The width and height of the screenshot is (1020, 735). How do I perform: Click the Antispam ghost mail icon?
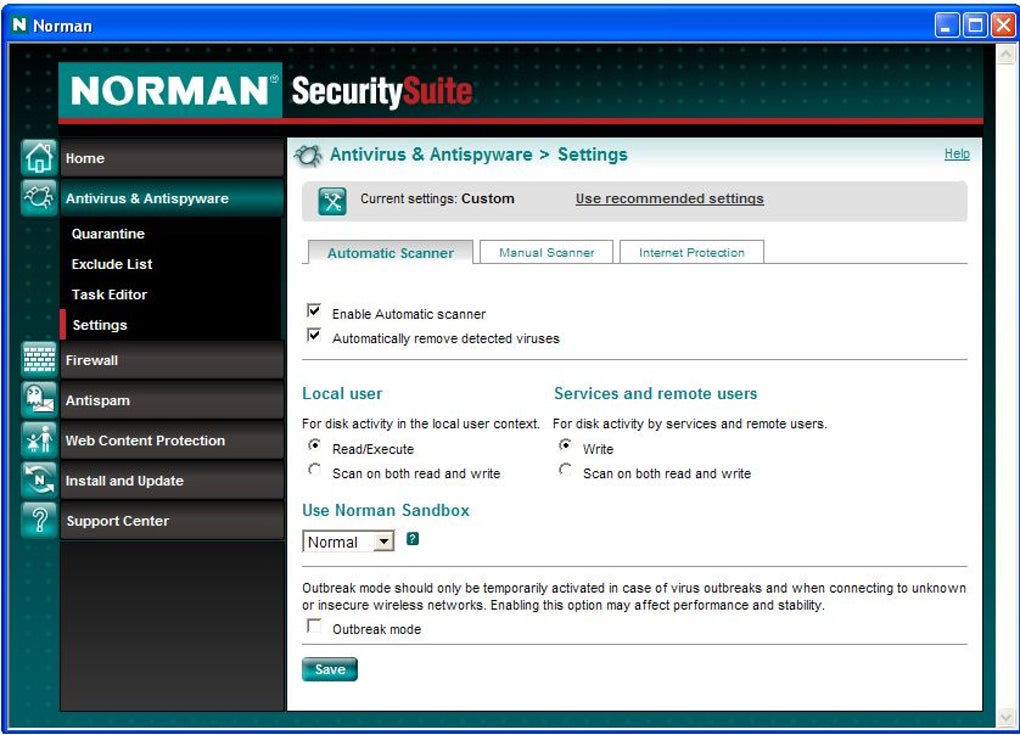click(x=39, y=400)
